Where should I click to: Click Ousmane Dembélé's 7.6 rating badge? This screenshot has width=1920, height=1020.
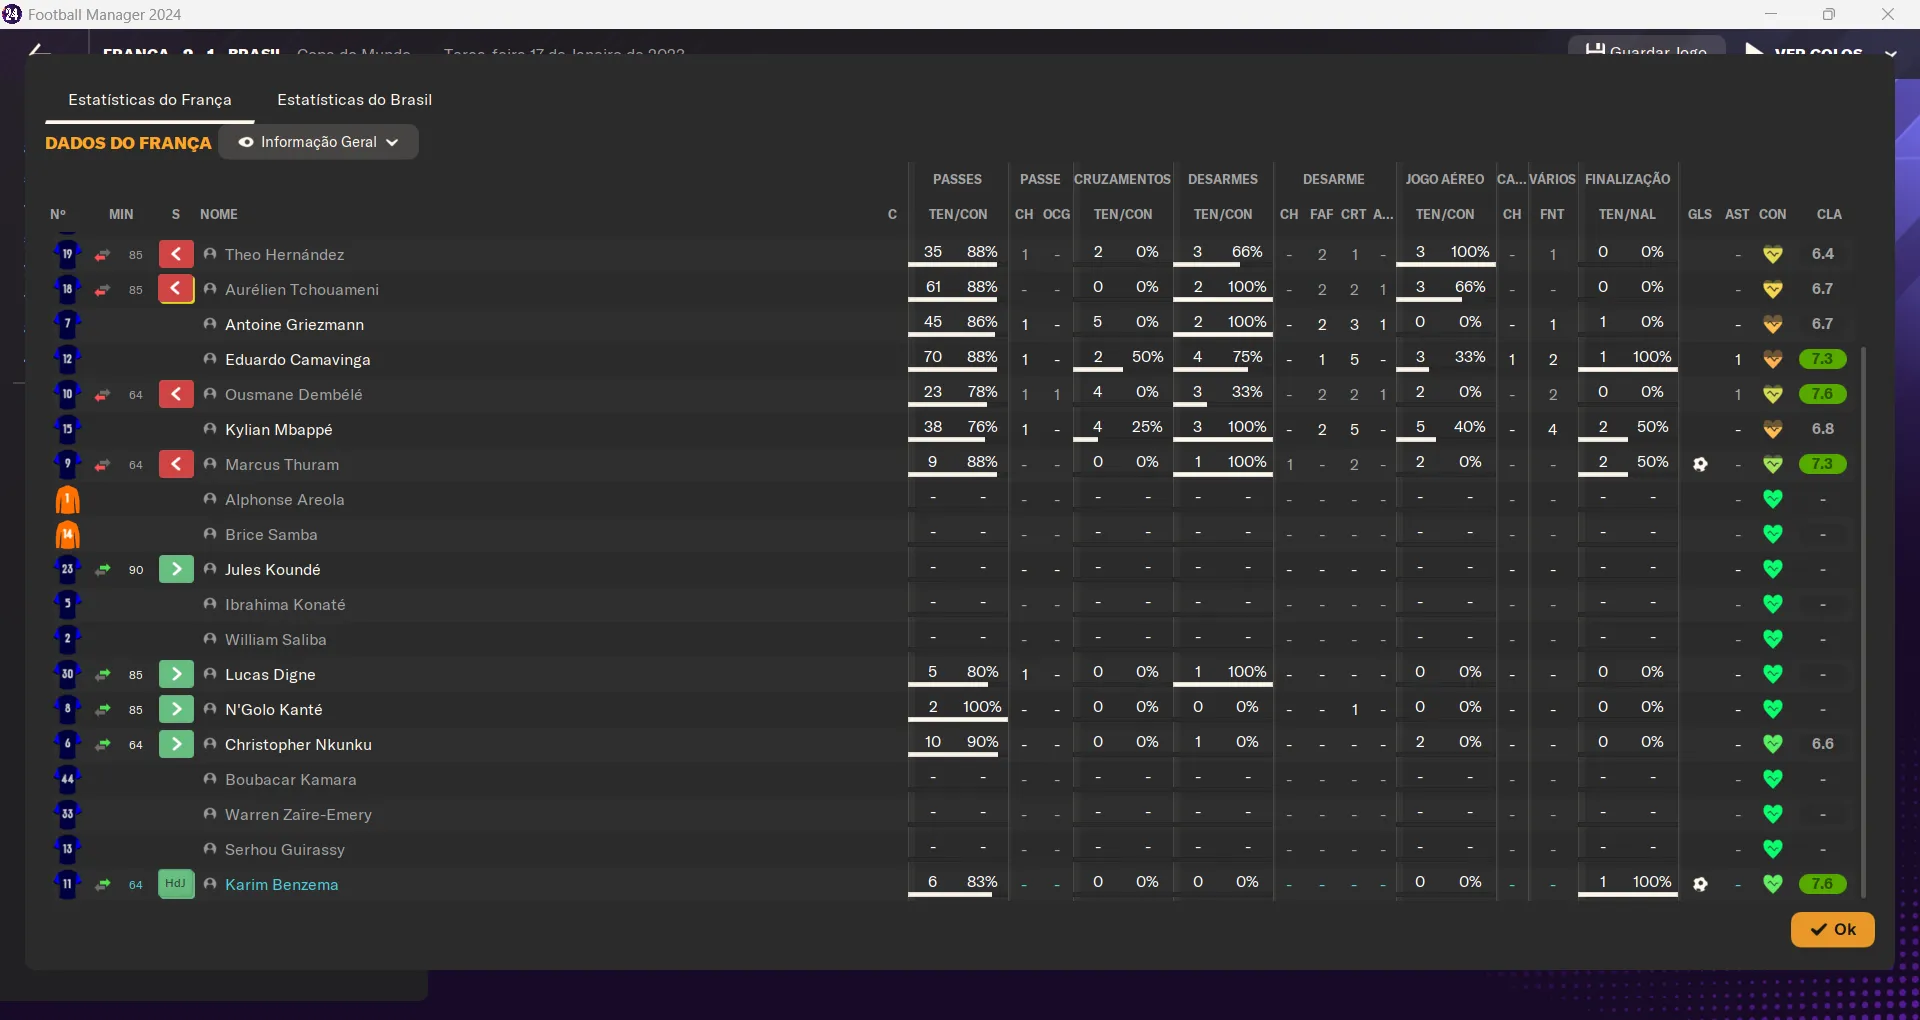coord(1822,394)
